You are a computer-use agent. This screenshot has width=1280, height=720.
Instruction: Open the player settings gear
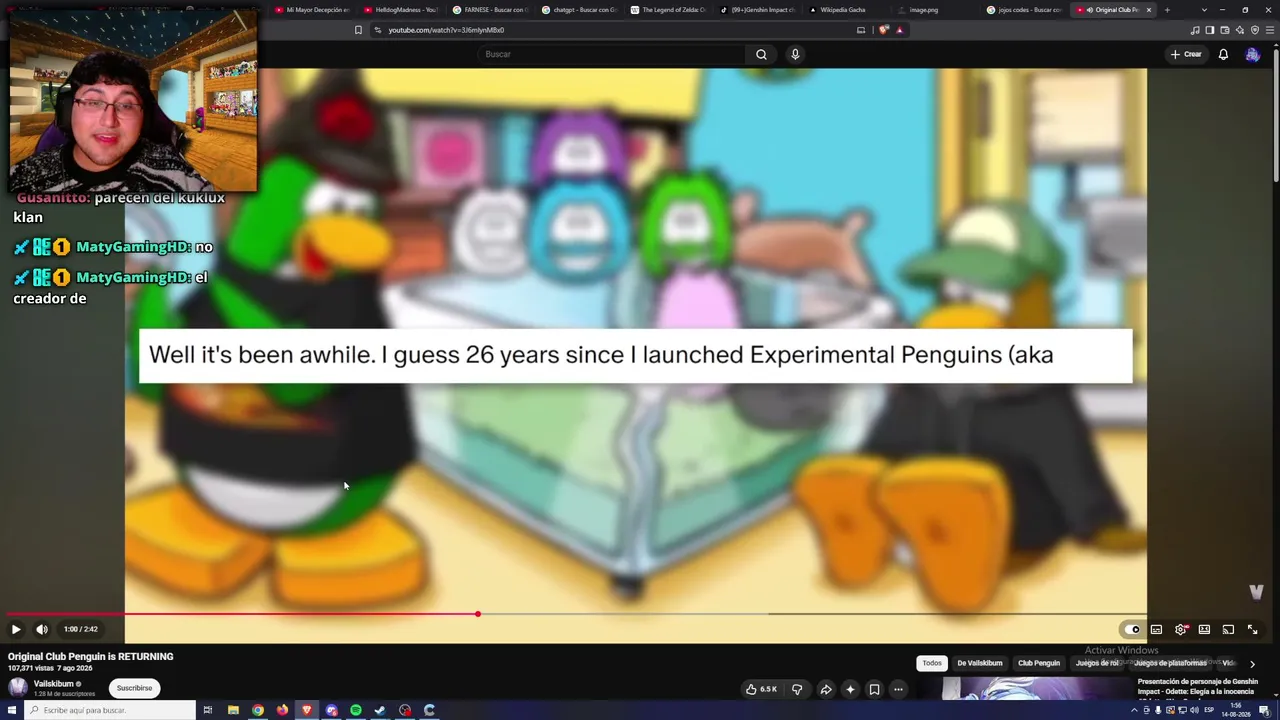coord(1180,629)
